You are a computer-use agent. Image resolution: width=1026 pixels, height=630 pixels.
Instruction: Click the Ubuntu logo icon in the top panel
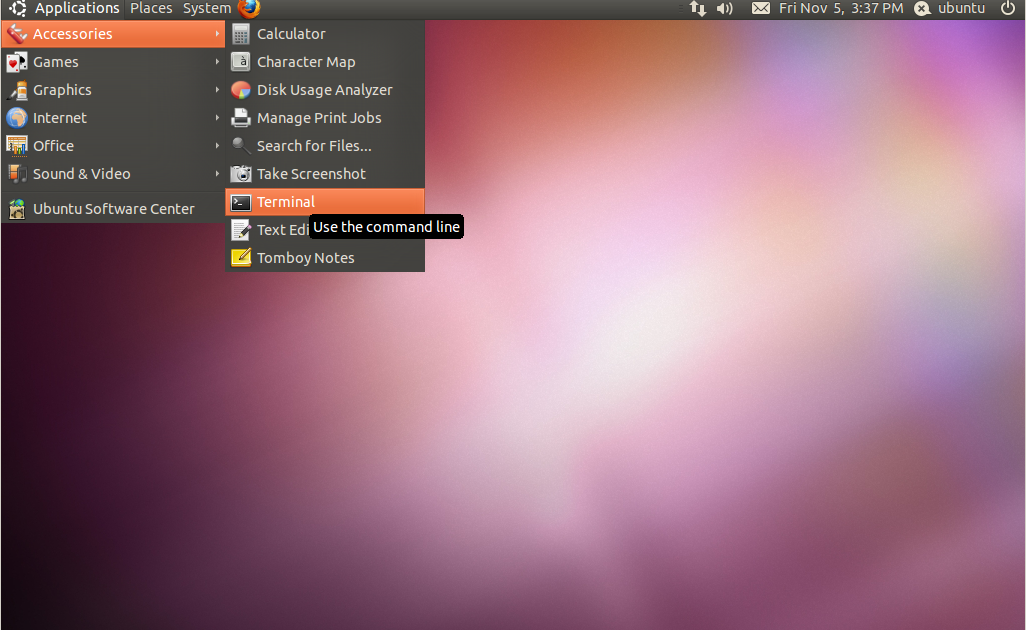point(18,8)
